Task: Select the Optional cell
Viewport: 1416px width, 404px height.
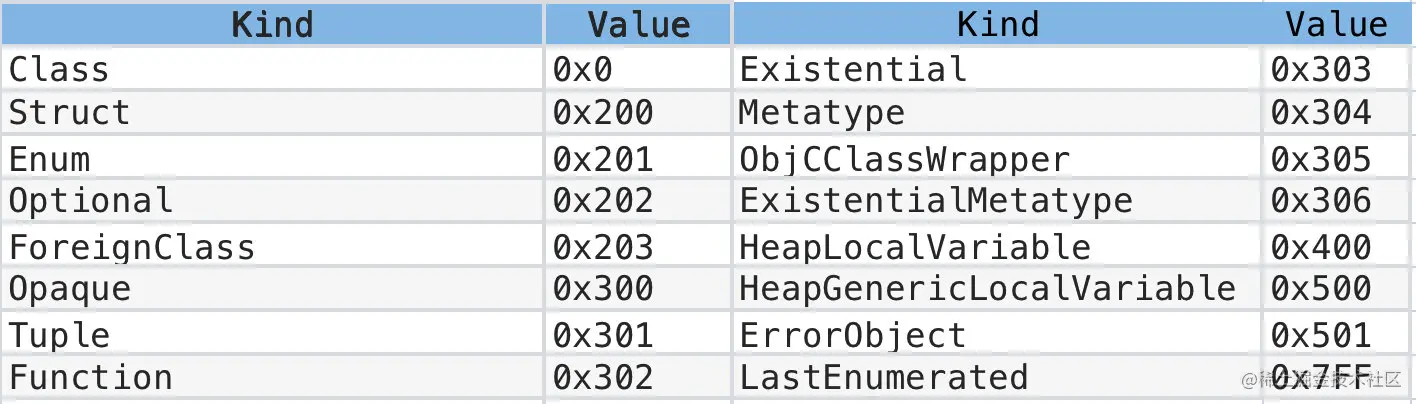Action: click(272, 201)
